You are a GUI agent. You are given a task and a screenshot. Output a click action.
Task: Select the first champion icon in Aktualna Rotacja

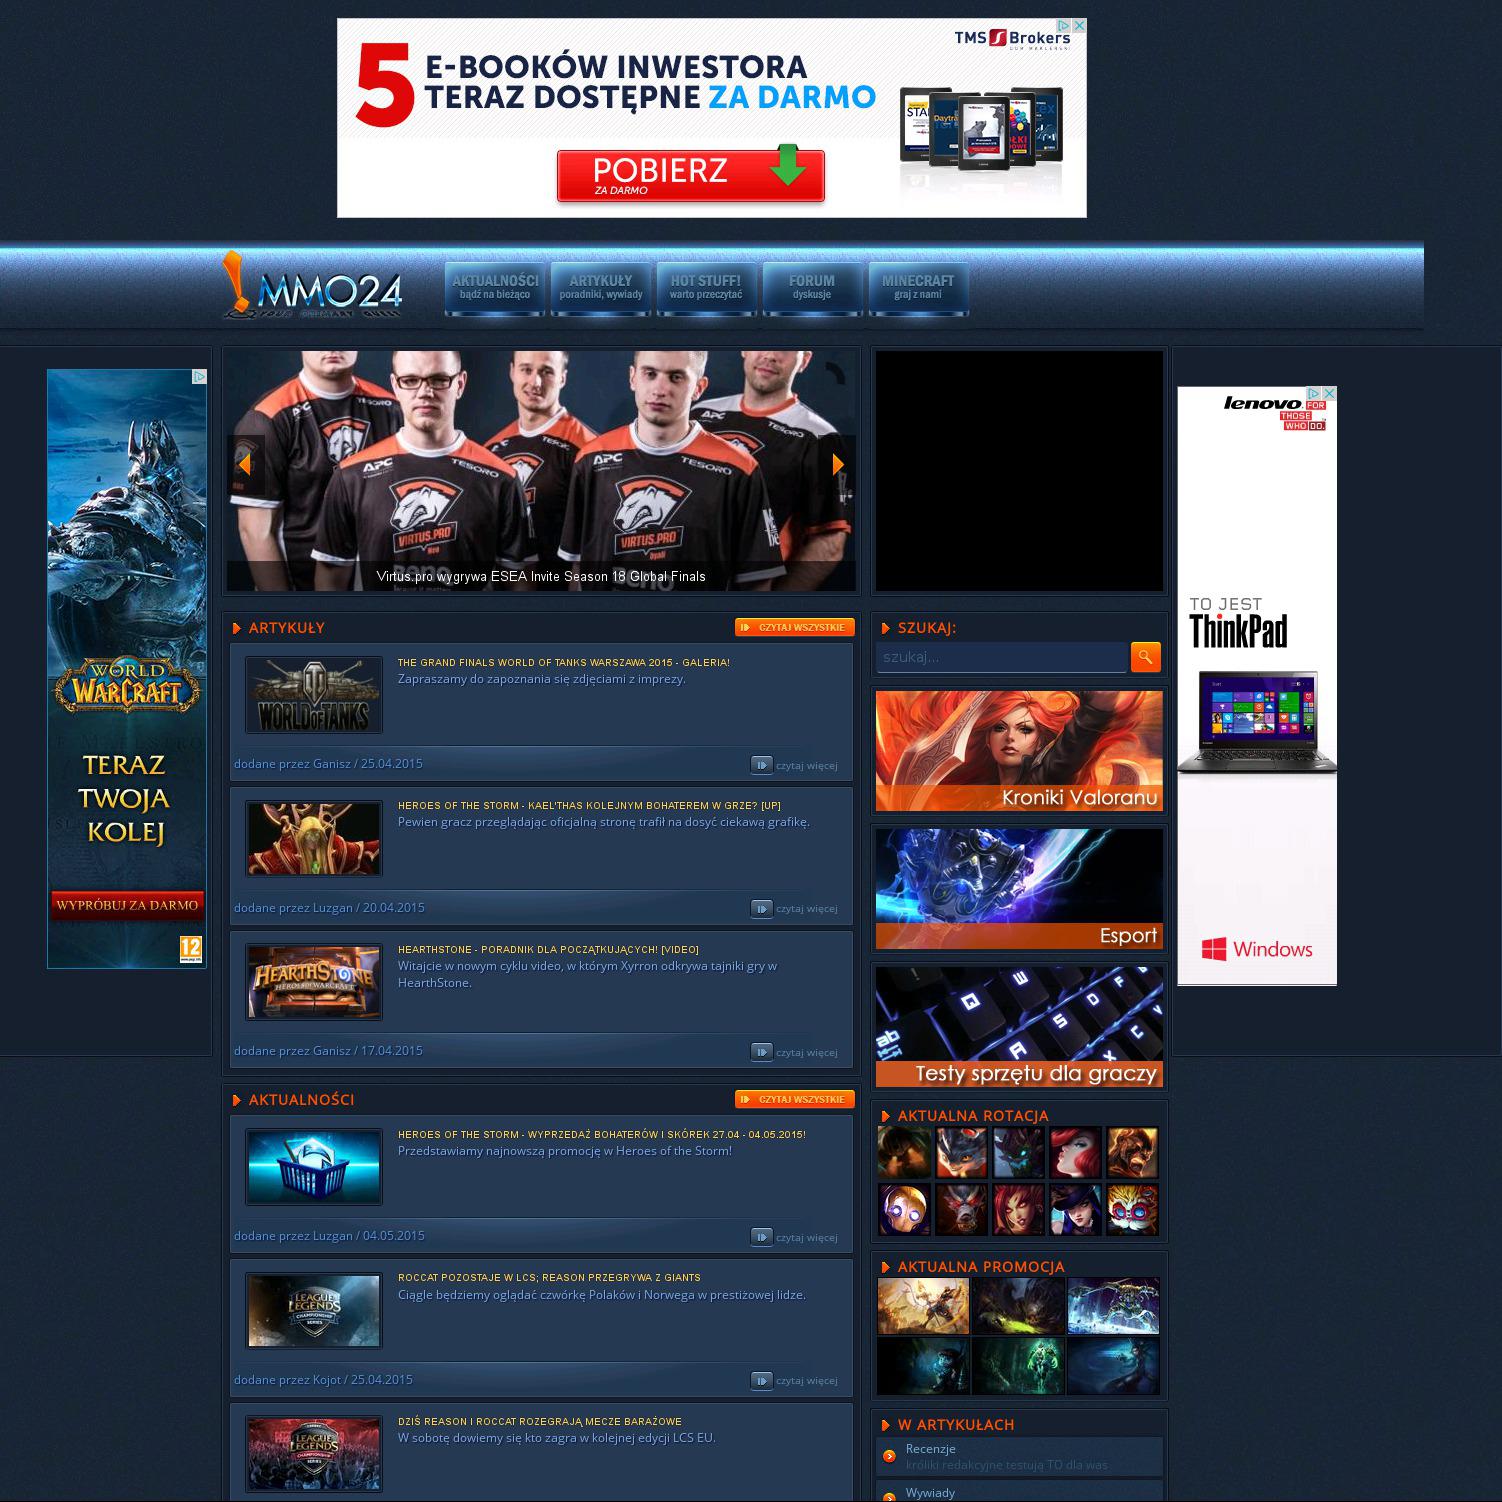pos(904,1152)
